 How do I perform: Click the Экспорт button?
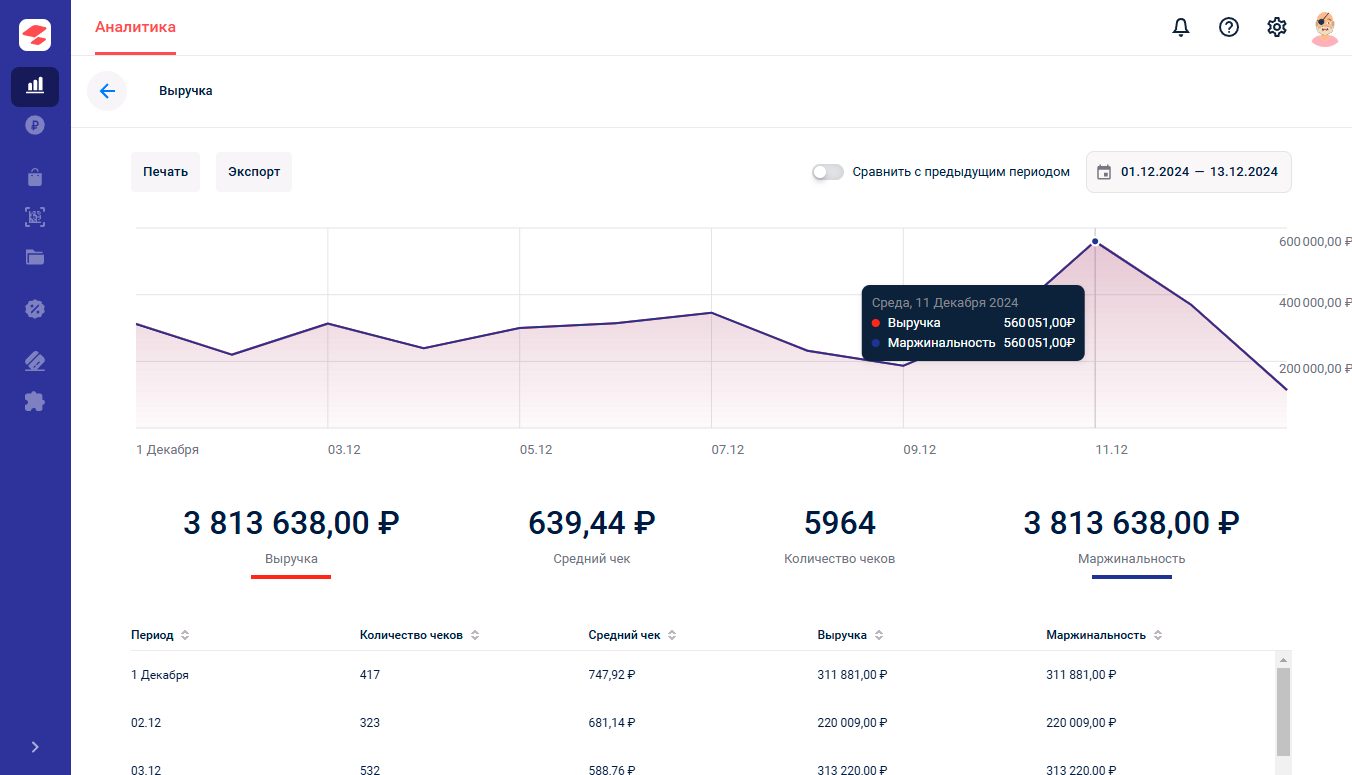[x=254, y=172]
